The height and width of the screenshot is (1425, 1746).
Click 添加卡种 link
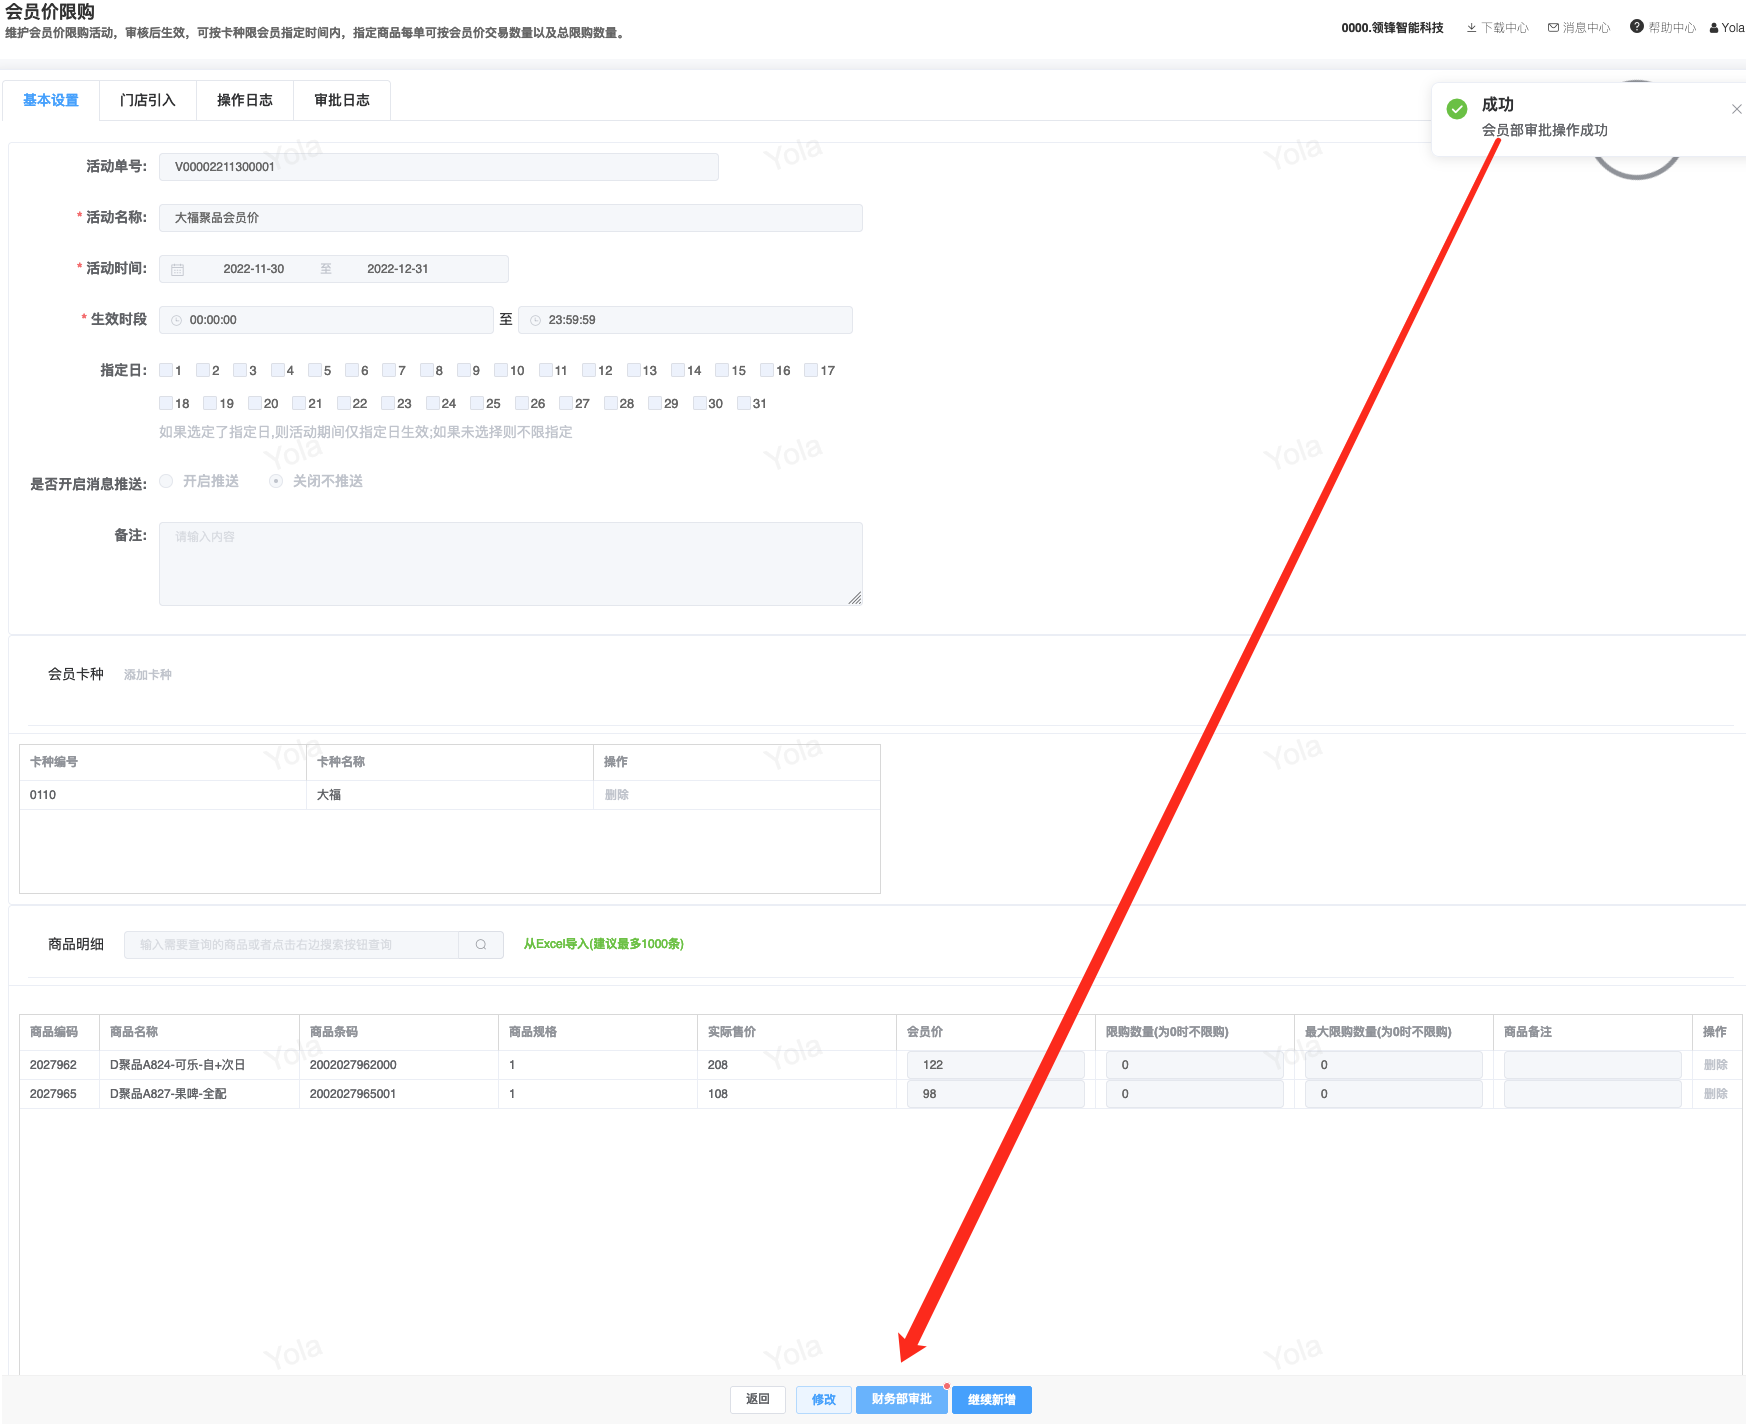tap(148, 675)
